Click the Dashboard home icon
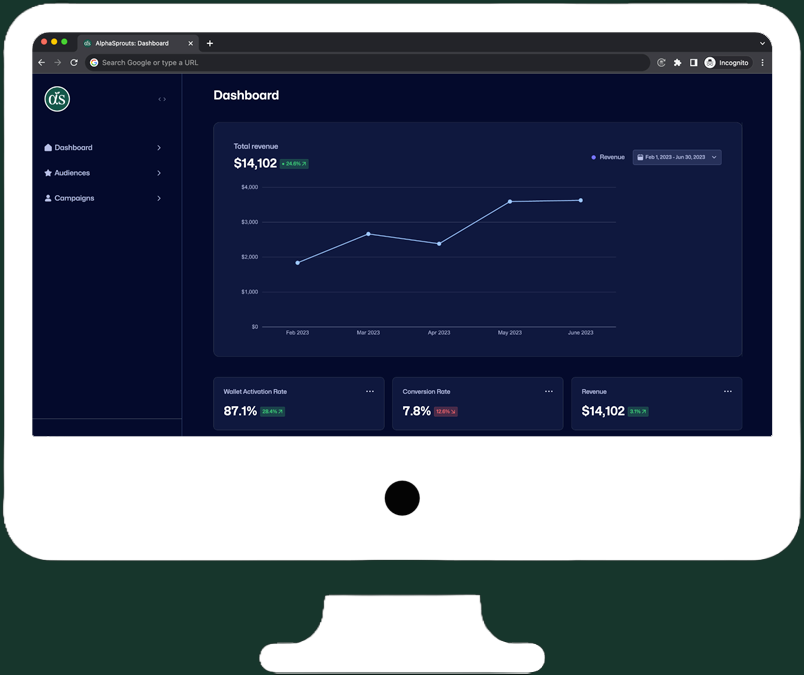Screen dimensions: 804x675 click(x=48, y=148)
